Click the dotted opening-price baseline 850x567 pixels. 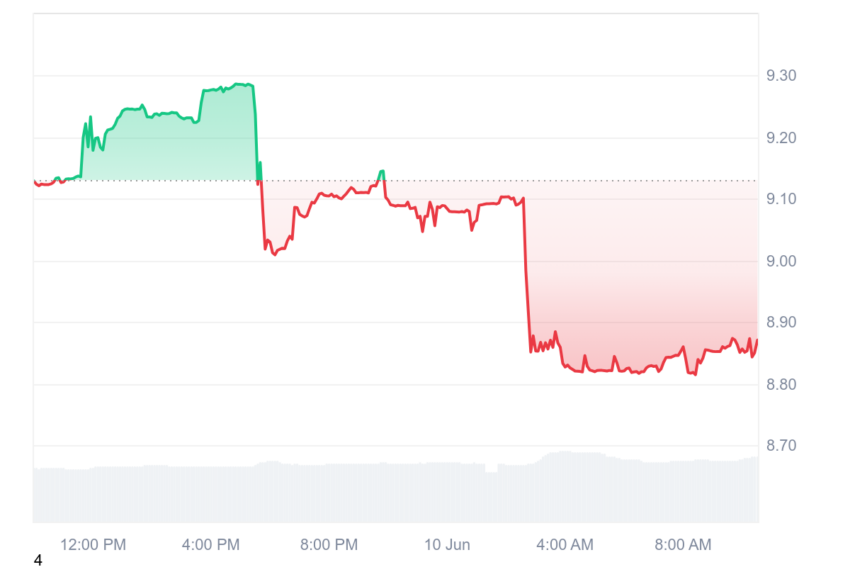coord(396,181)
